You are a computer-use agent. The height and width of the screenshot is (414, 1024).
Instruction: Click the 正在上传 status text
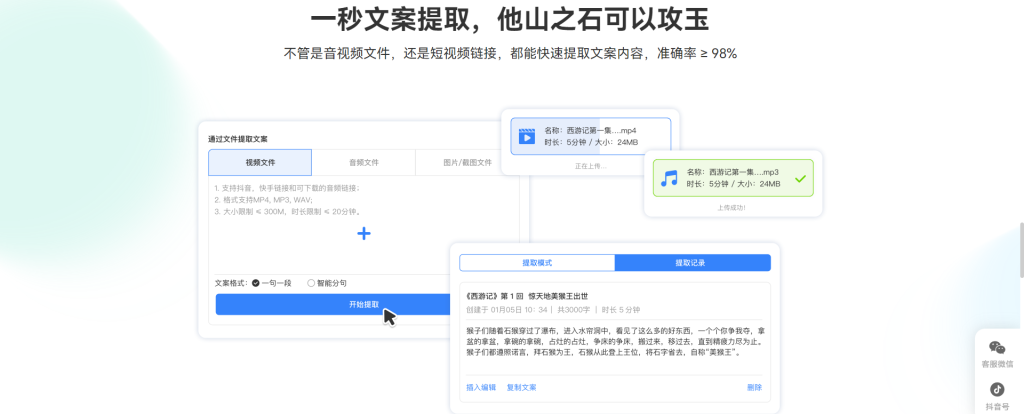click(590, 166)
